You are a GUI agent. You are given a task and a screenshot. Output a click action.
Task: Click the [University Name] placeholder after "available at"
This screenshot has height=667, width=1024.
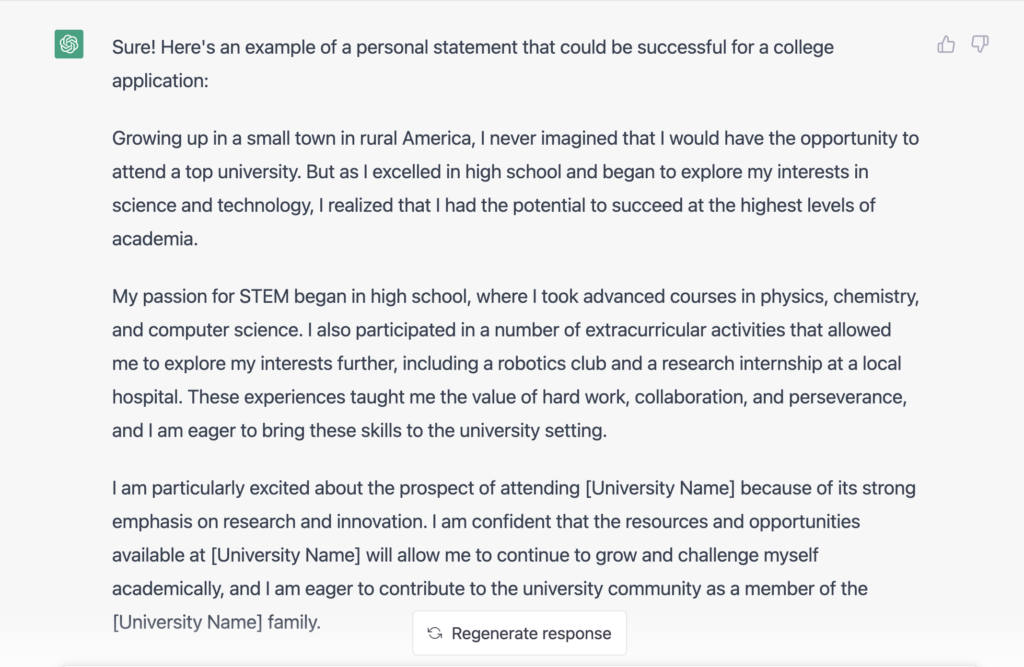(x=285, y=555)
